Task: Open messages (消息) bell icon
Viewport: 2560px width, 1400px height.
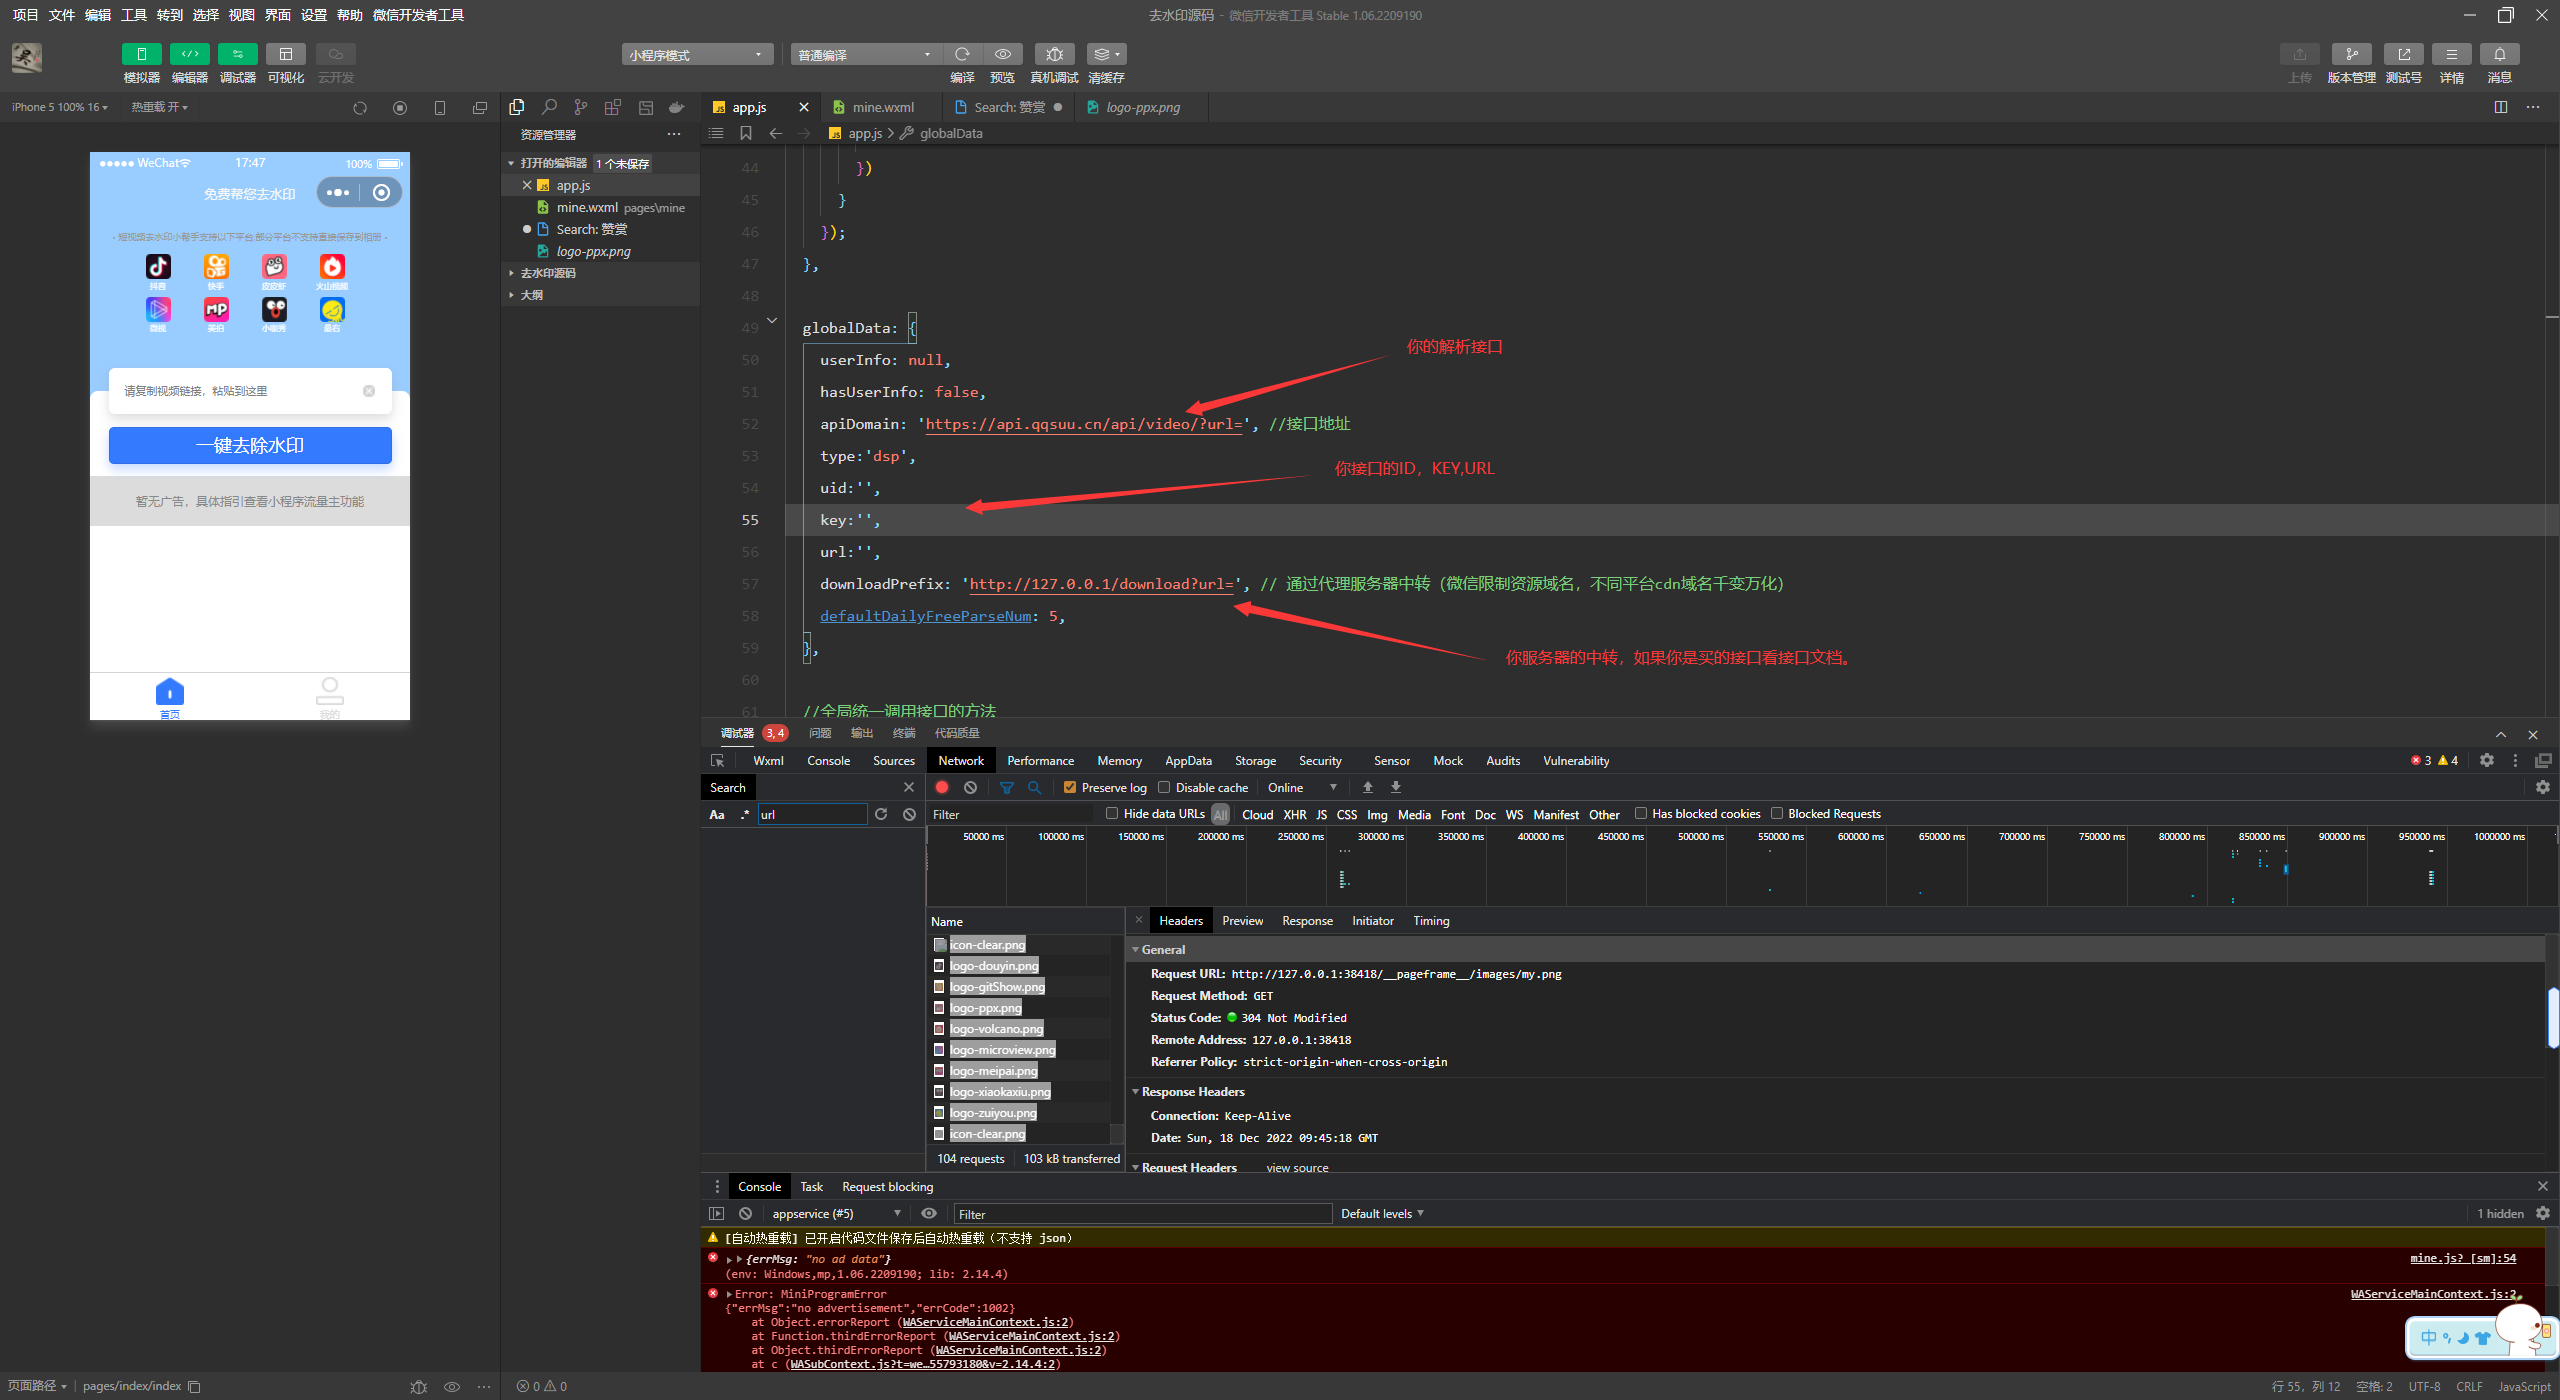Action: click(x=2499, y=54)
